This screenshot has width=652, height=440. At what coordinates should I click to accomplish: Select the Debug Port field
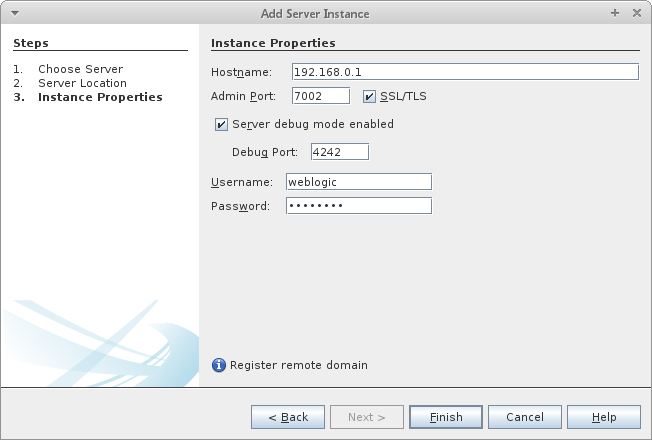click(x=340, y=152)
